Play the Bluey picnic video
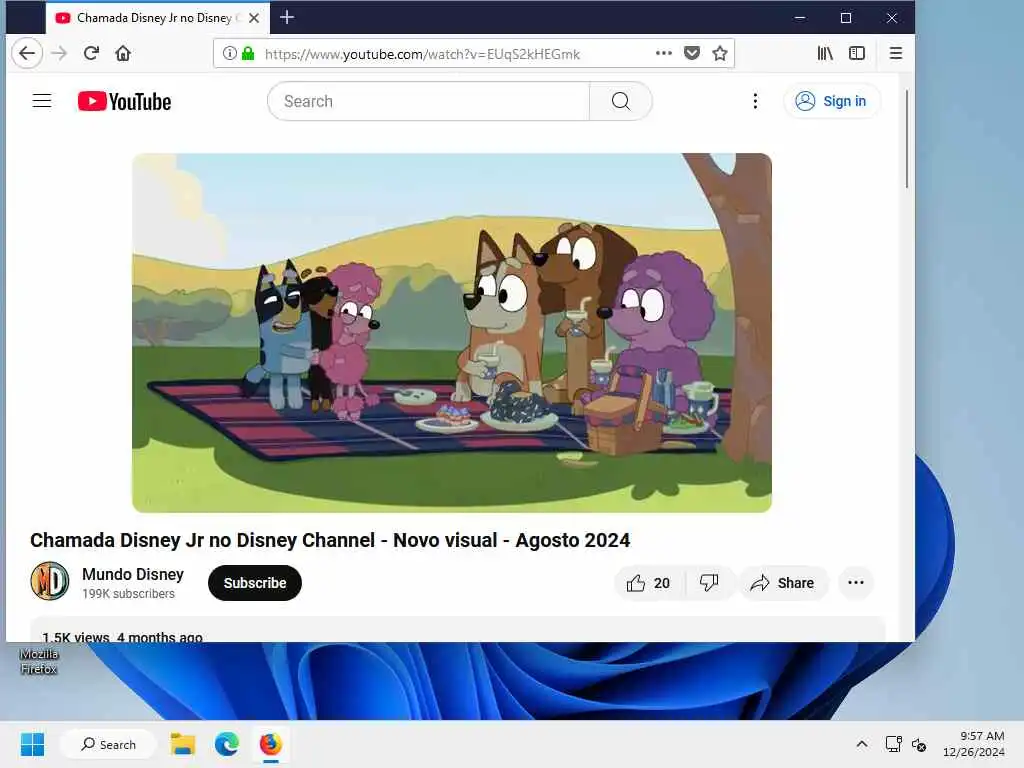The image size is (1024, 768). (x=452, y=332)
